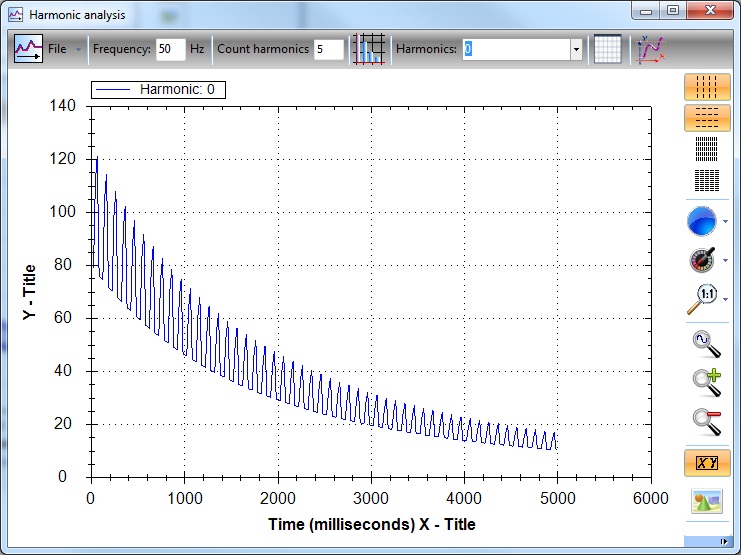
Task: Click the curve plot axes icon
Action: click(x=650, y=49)
